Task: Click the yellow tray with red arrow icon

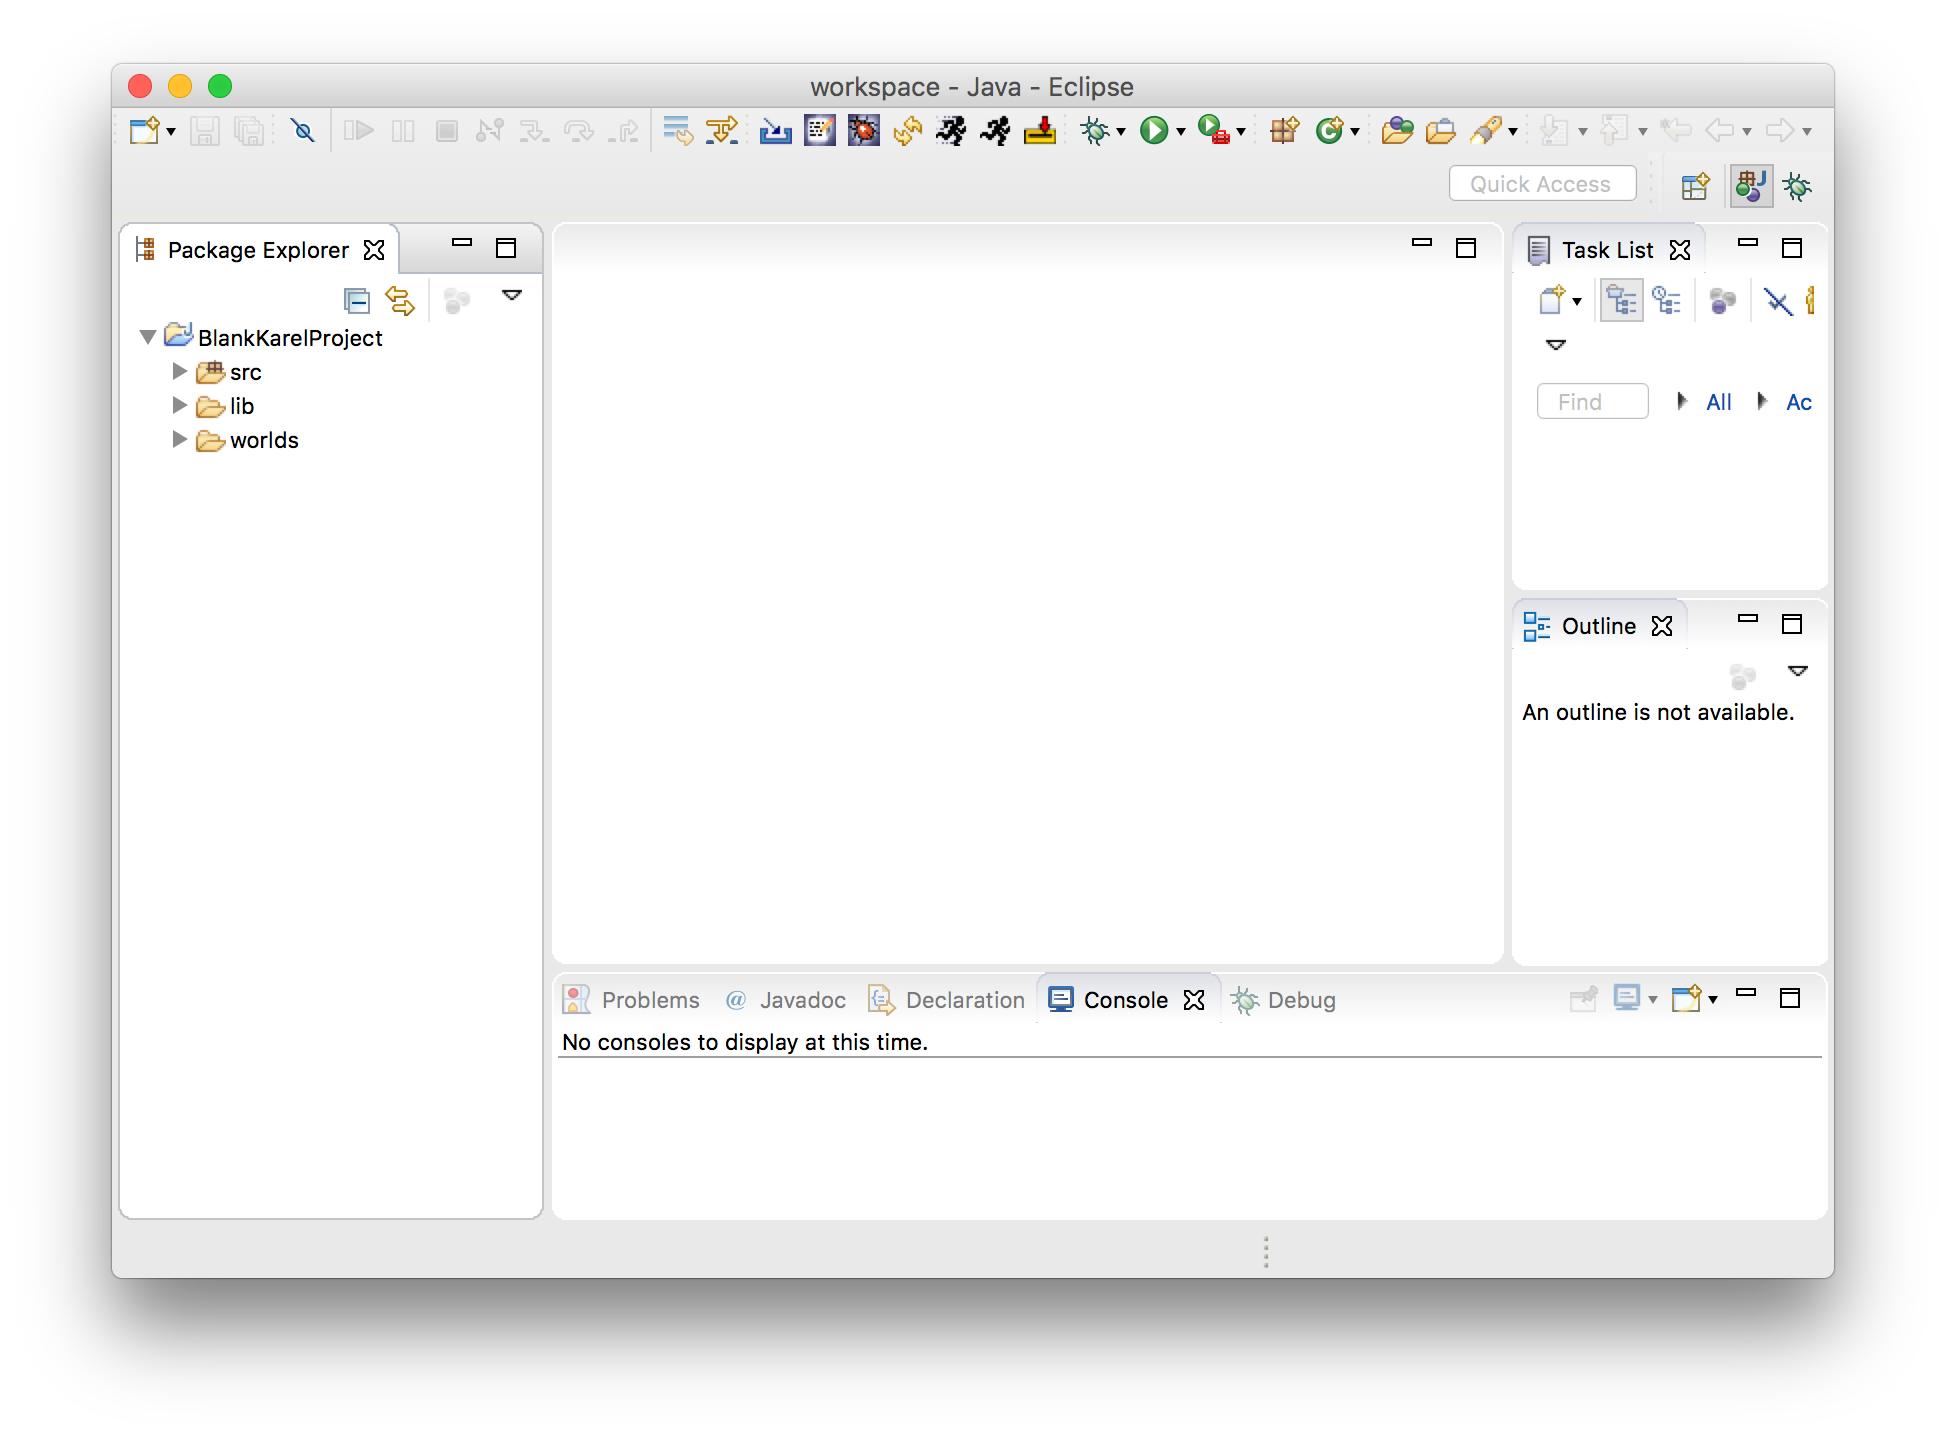Action: 1040,131
